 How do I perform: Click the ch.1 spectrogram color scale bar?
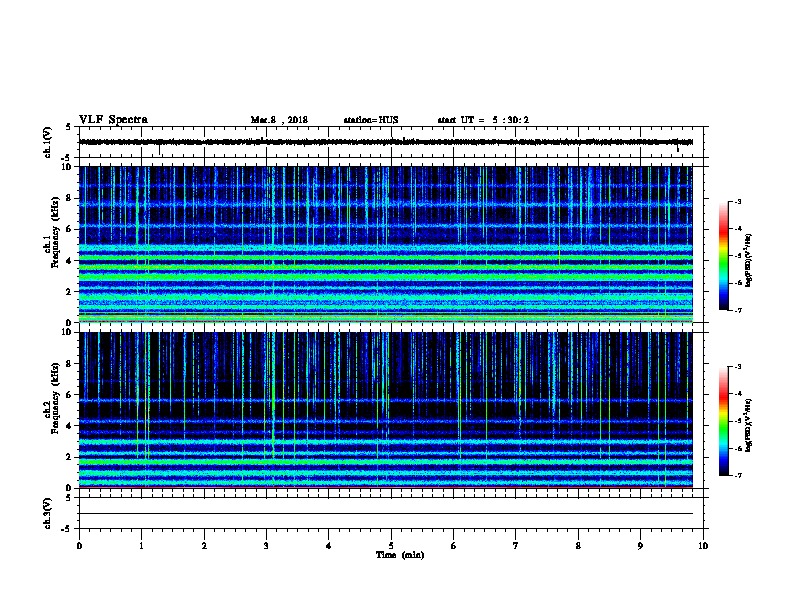tap(723, 256)
